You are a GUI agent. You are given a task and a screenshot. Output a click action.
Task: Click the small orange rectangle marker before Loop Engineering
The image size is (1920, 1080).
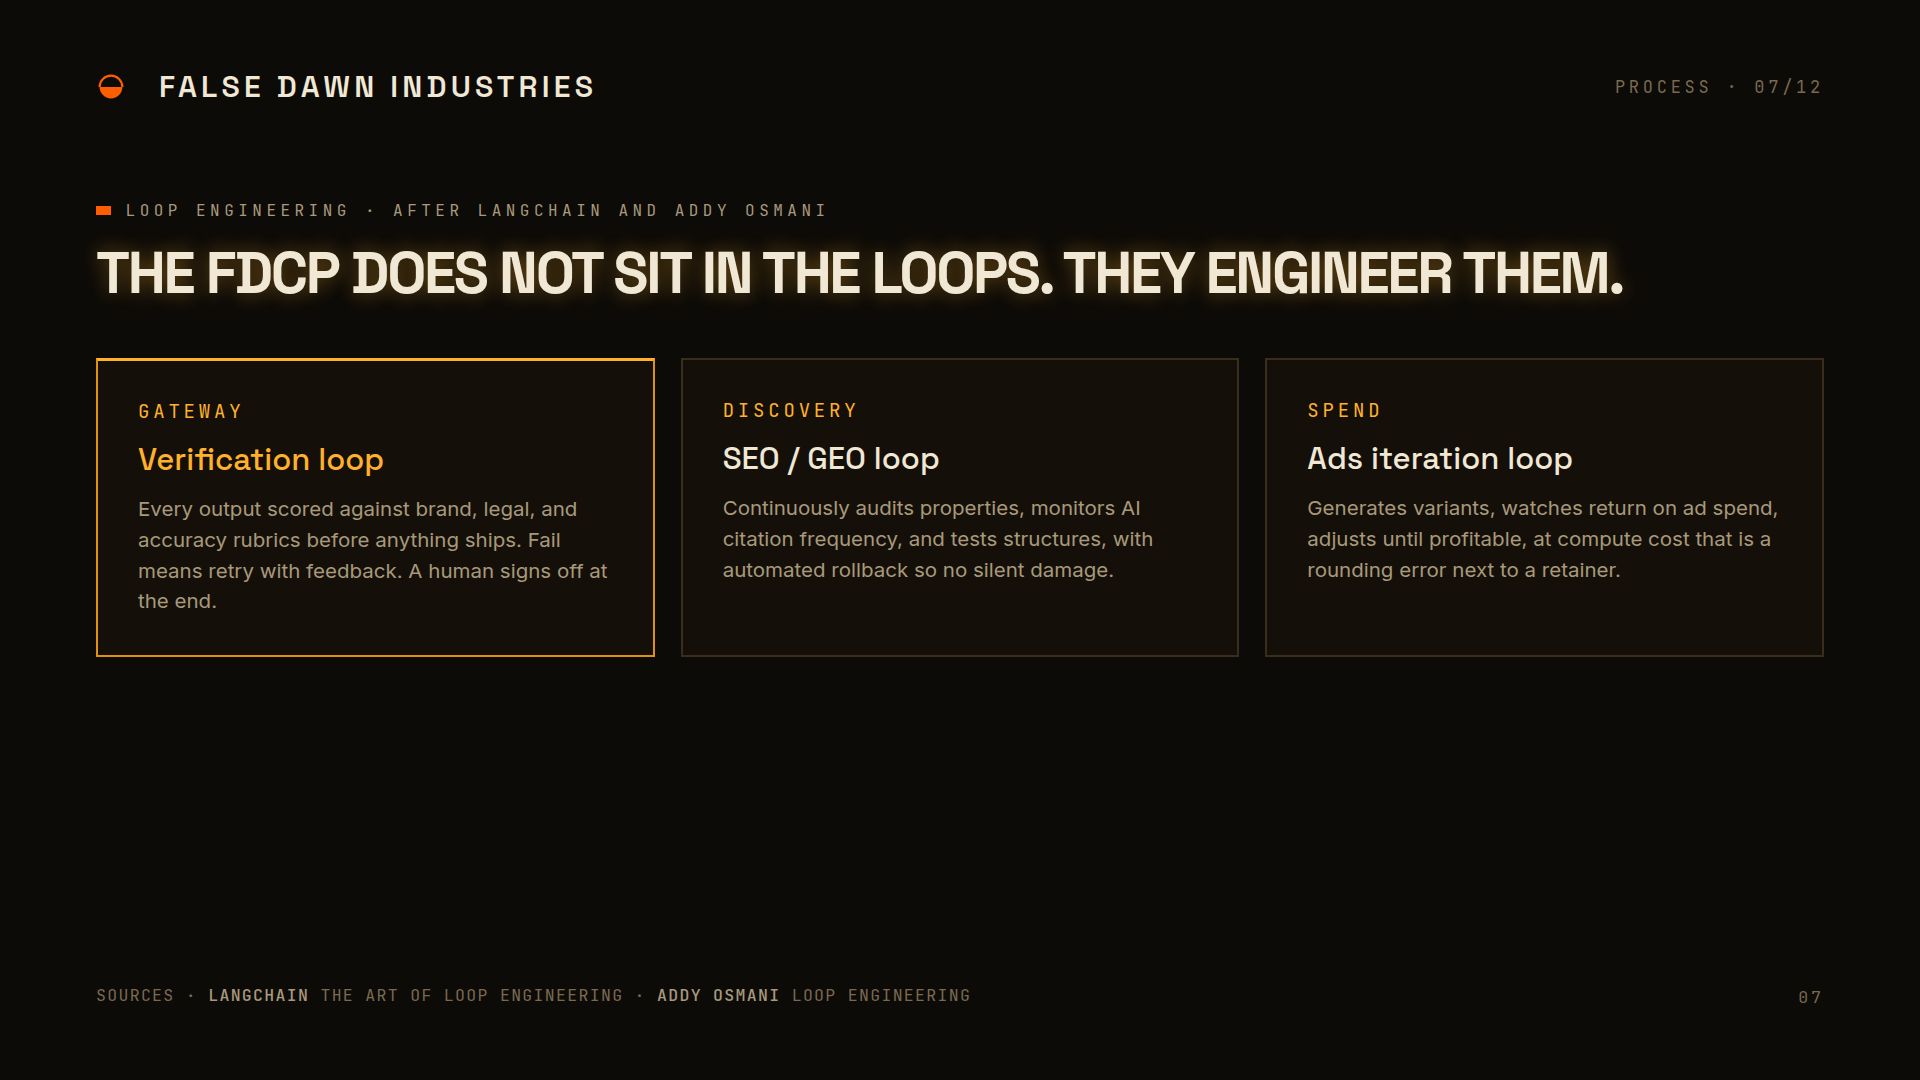(103, 210)
